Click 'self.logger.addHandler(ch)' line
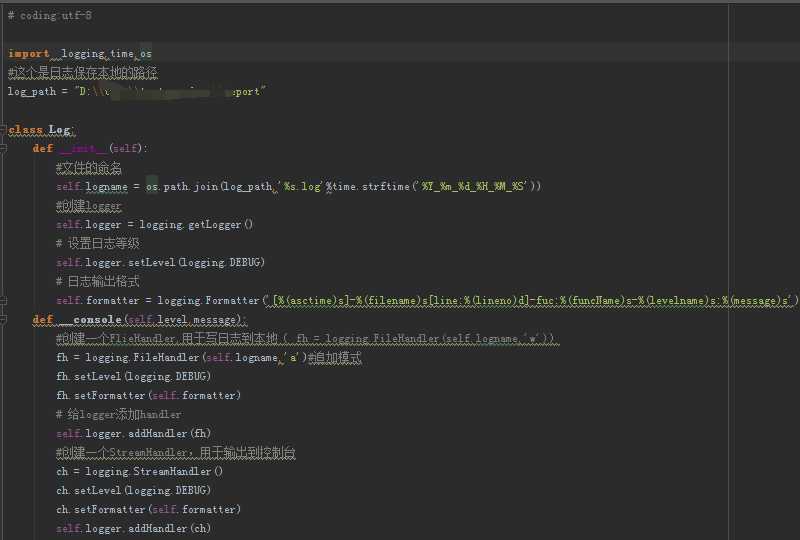The image size is (800, 540). click(x=134, y=528)
